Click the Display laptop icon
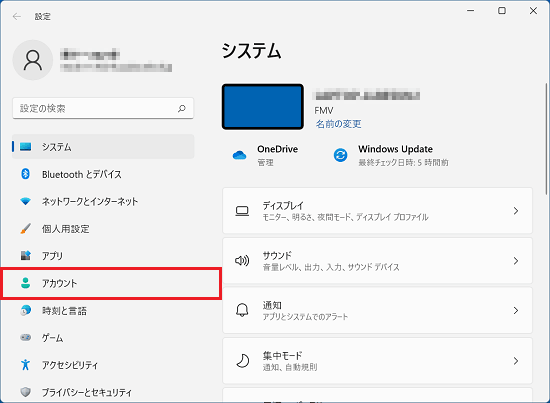This screenshot has height=403, width=550. coord(242,211)
